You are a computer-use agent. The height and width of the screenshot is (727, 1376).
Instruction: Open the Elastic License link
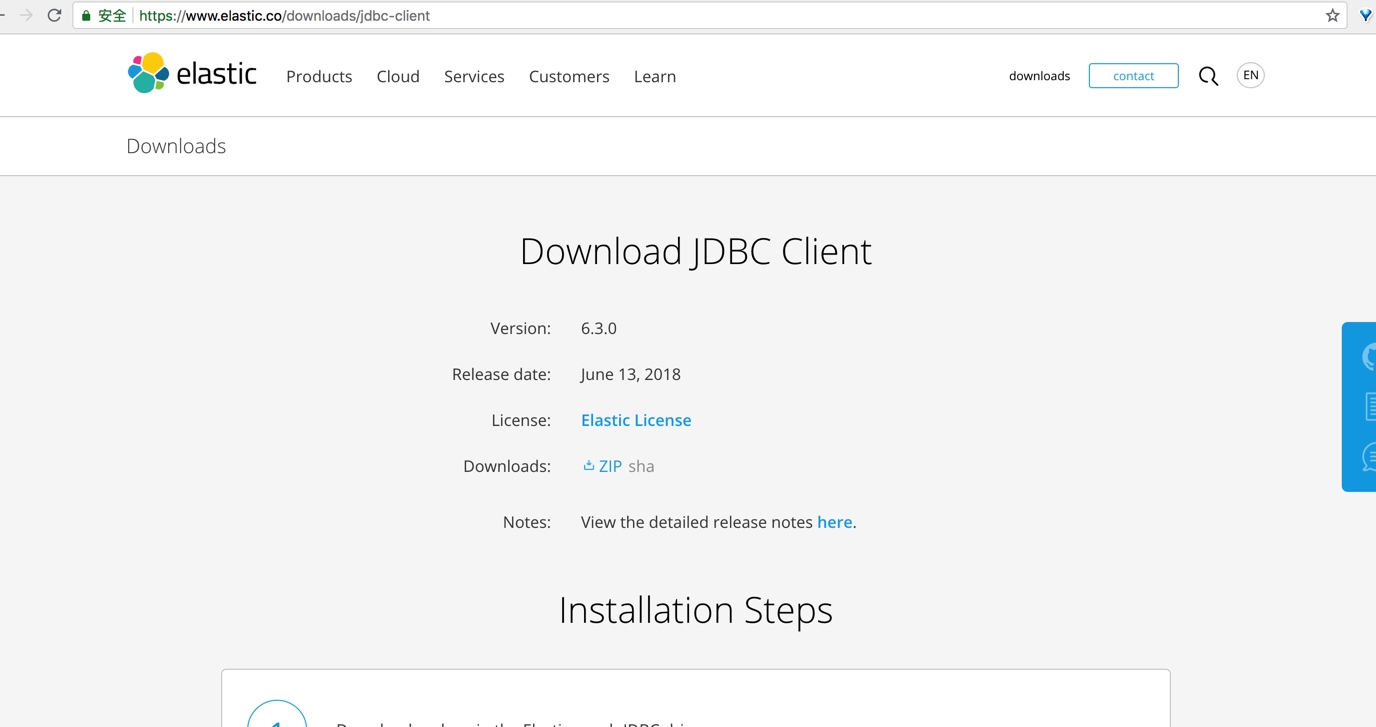coord(636,420)
